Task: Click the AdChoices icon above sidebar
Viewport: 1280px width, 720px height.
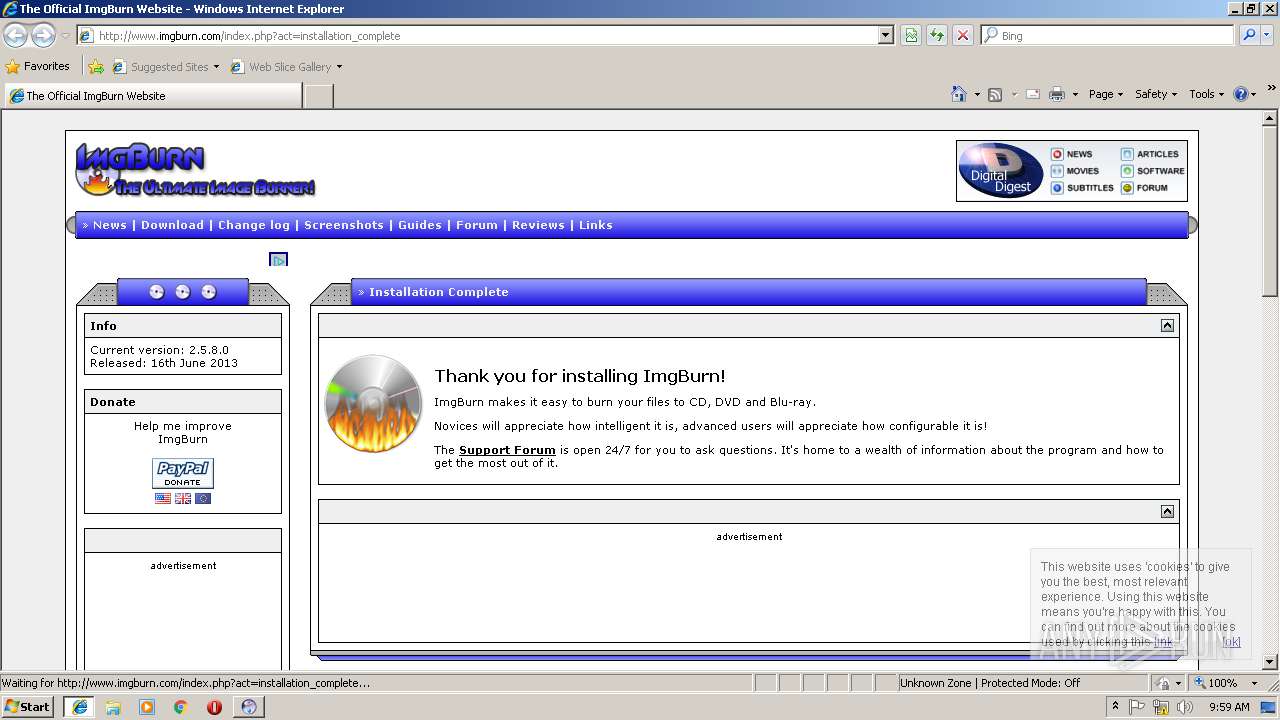Action: 279,259
